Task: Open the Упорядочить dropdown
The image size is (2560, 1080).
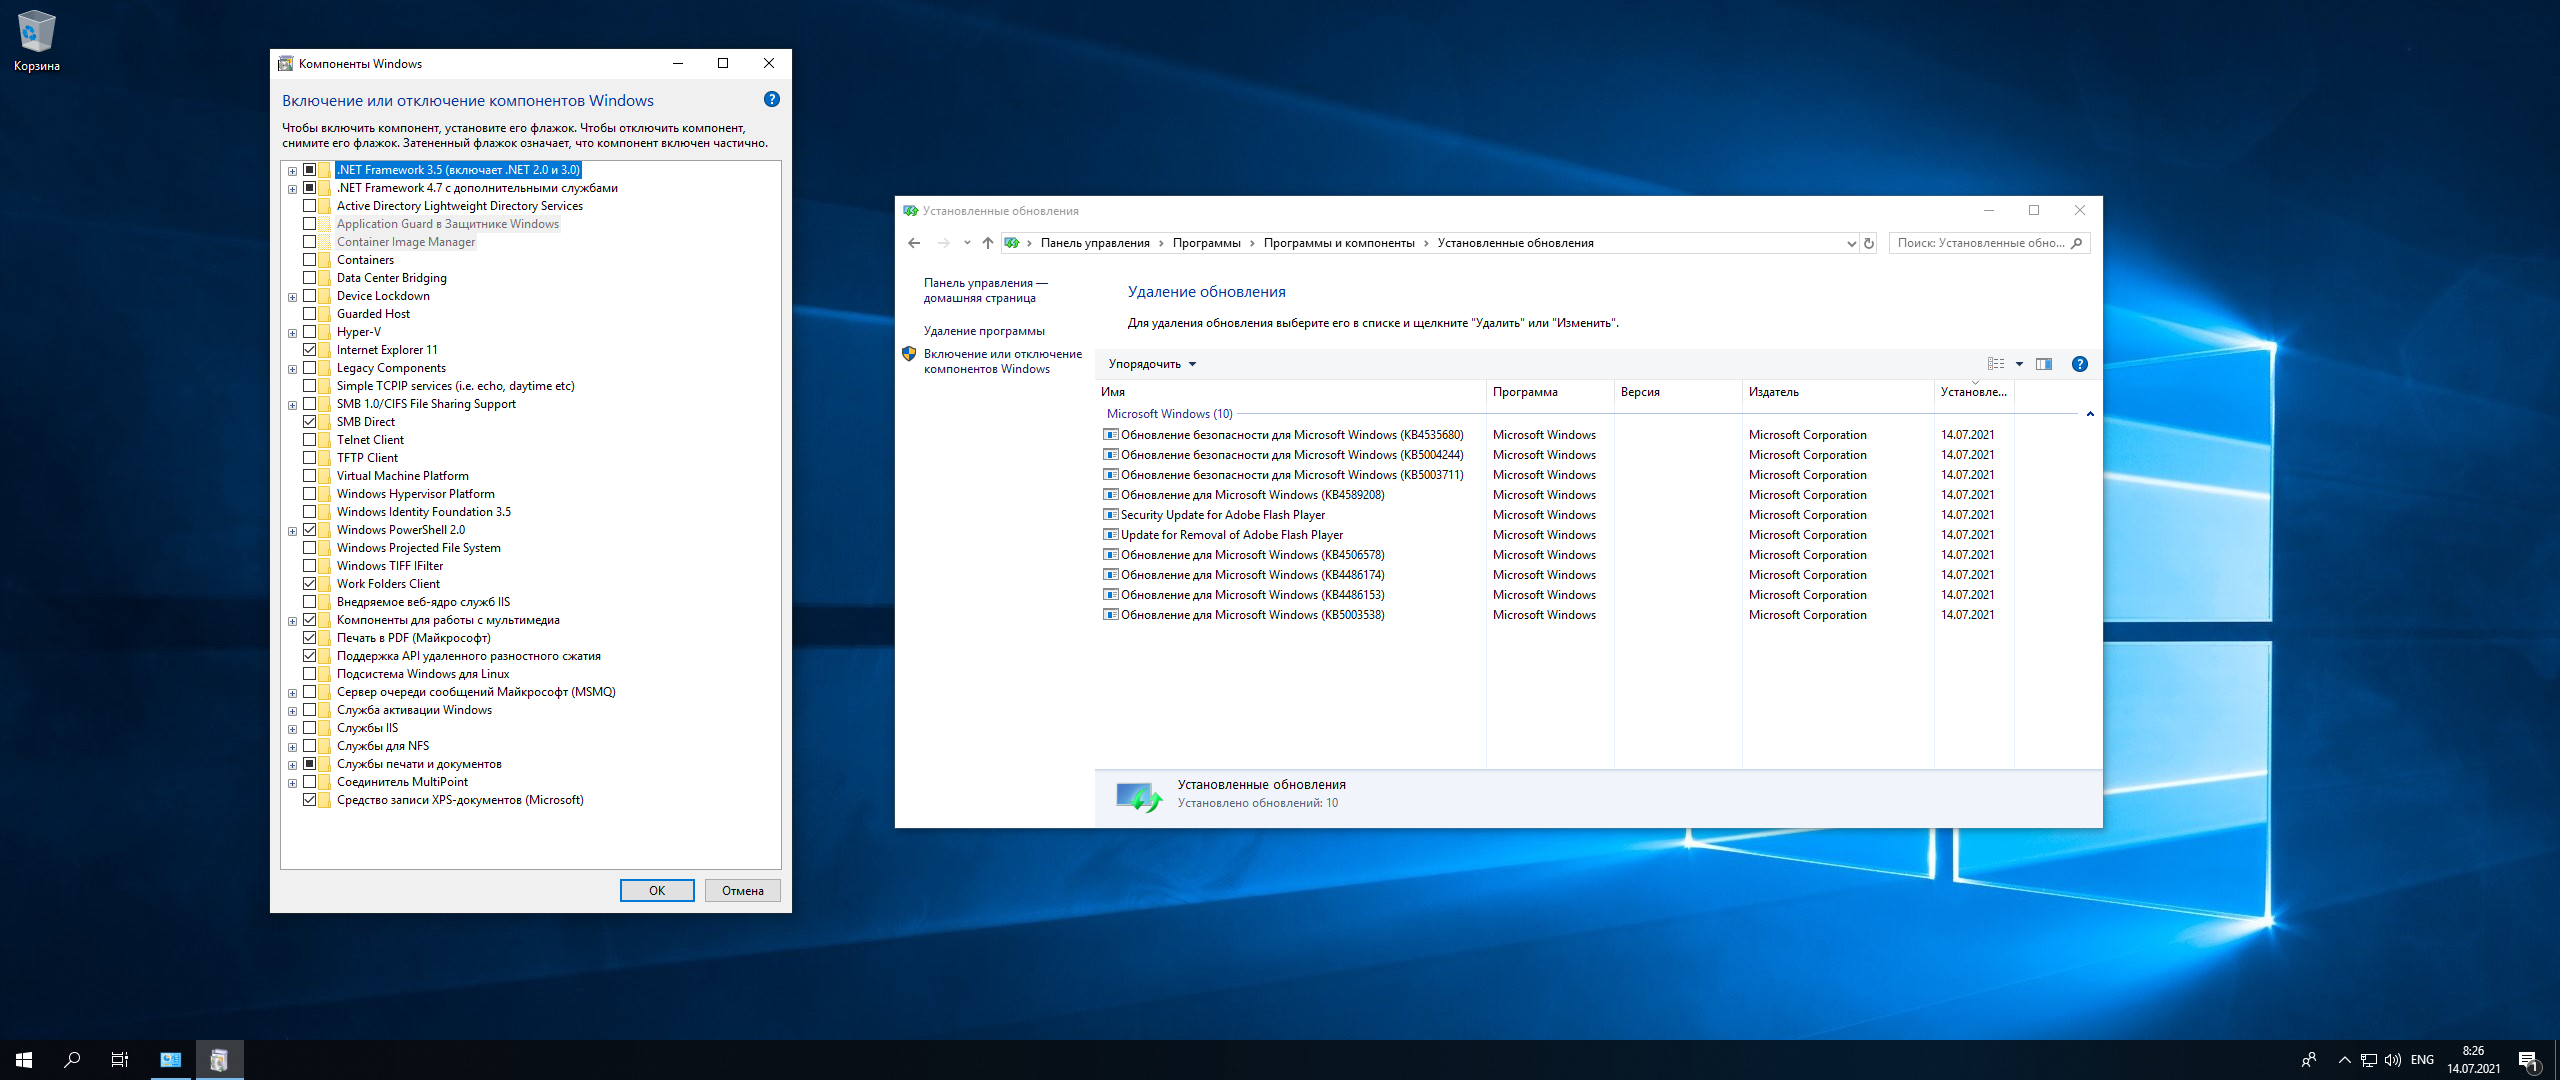Action: pos(1152,364)
